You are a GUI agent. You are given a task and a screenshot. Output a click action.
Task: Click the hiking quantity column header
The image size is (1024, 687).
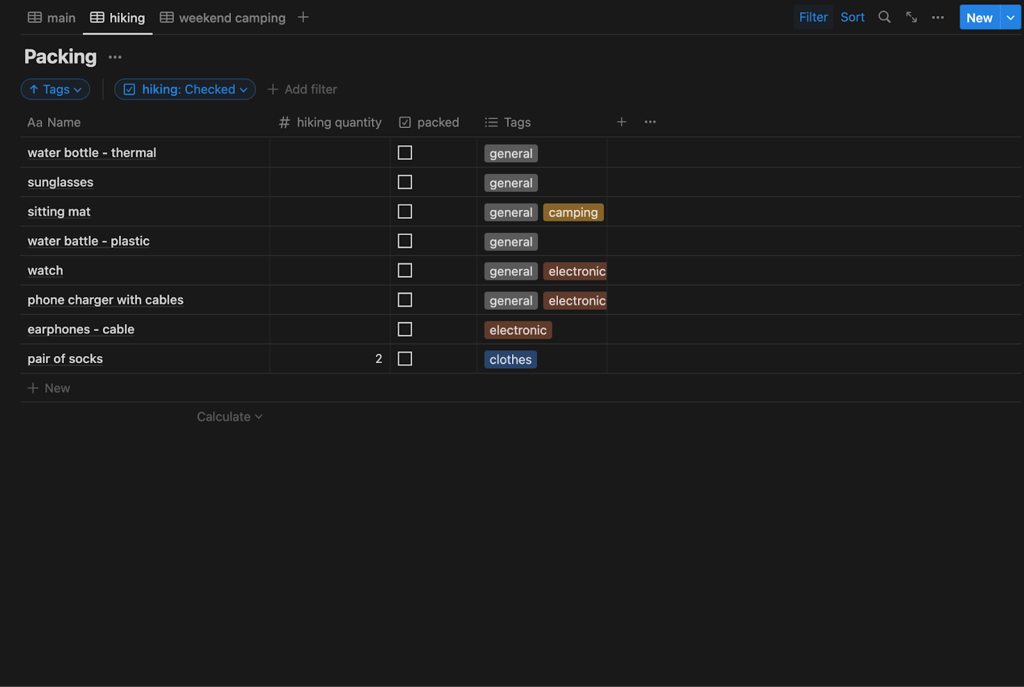pos(330,123)
